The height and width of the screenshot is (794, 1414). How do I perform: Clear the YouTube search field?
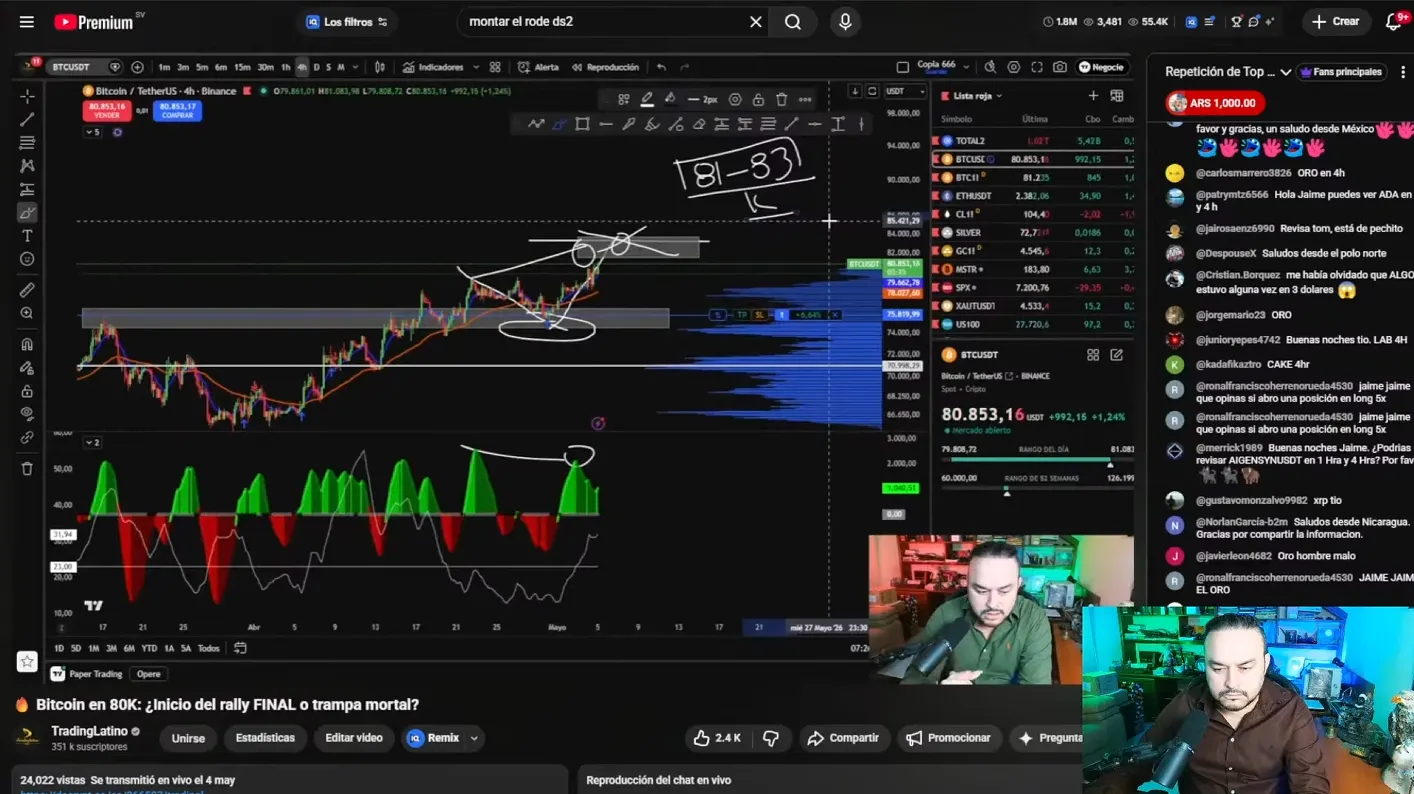(756, 21)
